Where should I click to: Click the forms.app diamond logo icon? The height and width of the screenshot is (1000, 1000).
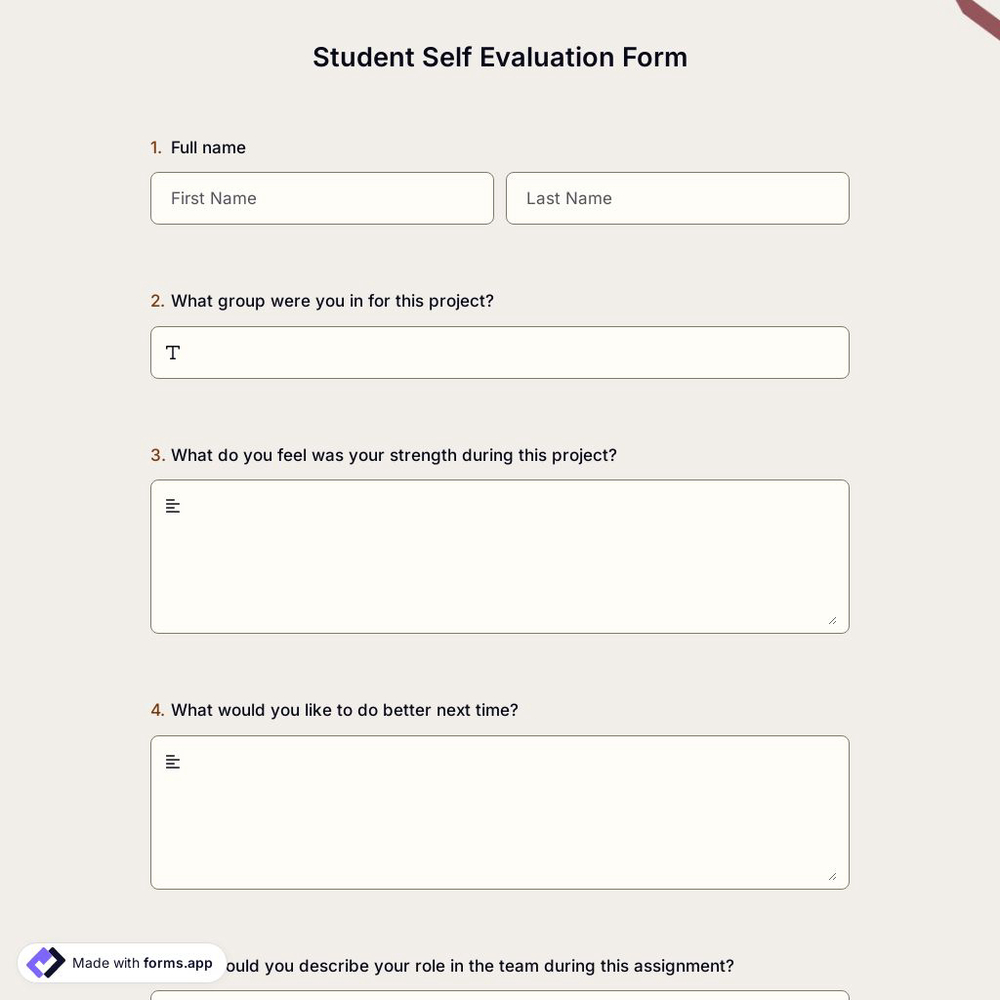(x=45, y=962)
